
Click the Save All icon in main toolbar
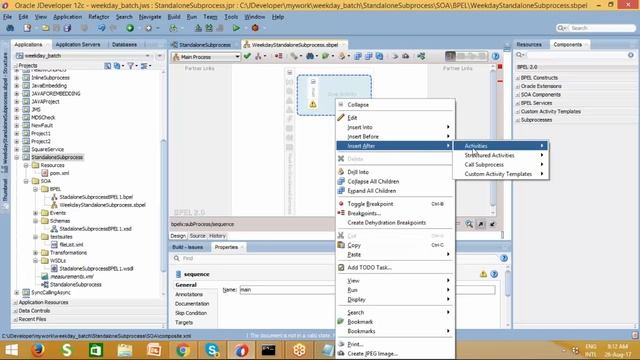coord(67,28)
